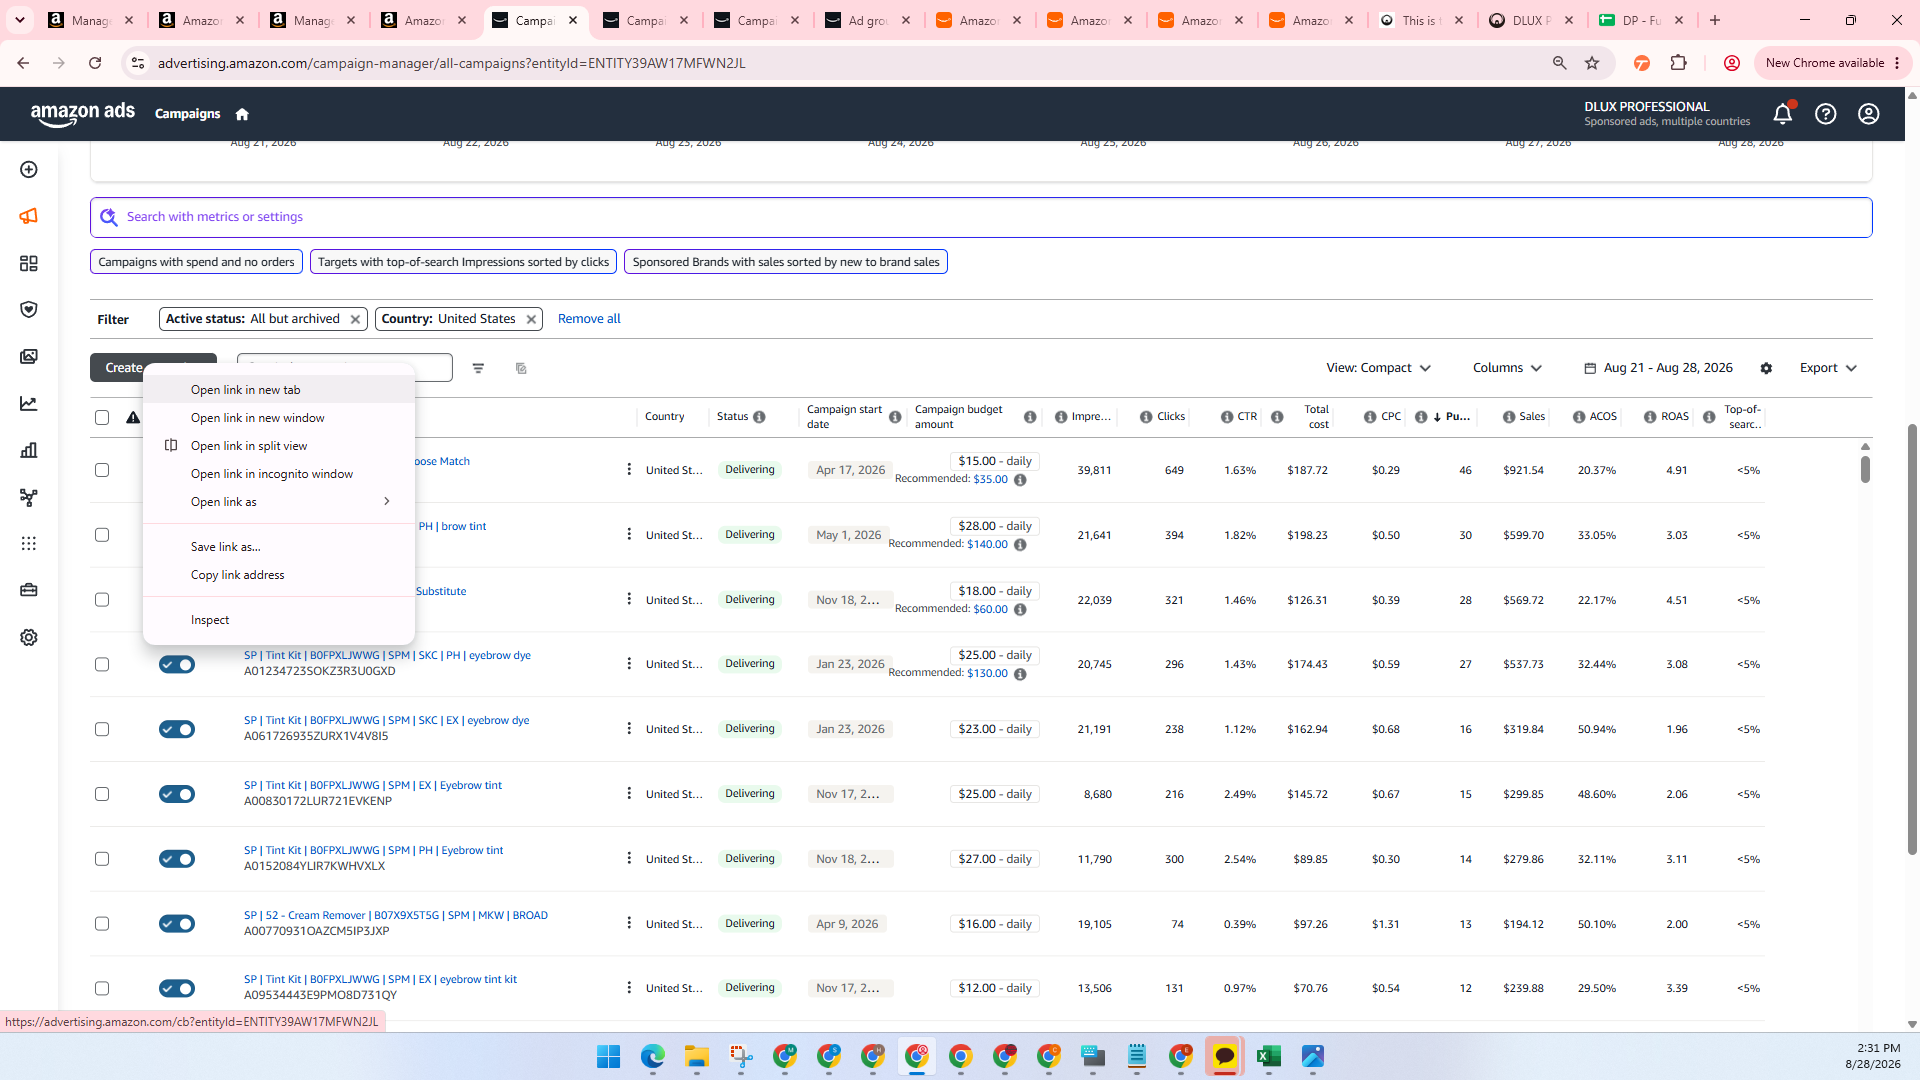
Task: Choose Open link in new tab
Action: (279, 390)
